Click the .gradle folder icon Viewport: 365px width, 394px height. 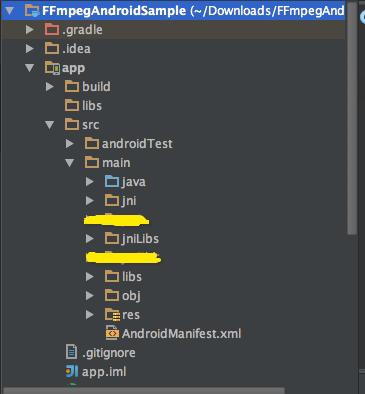52,30
